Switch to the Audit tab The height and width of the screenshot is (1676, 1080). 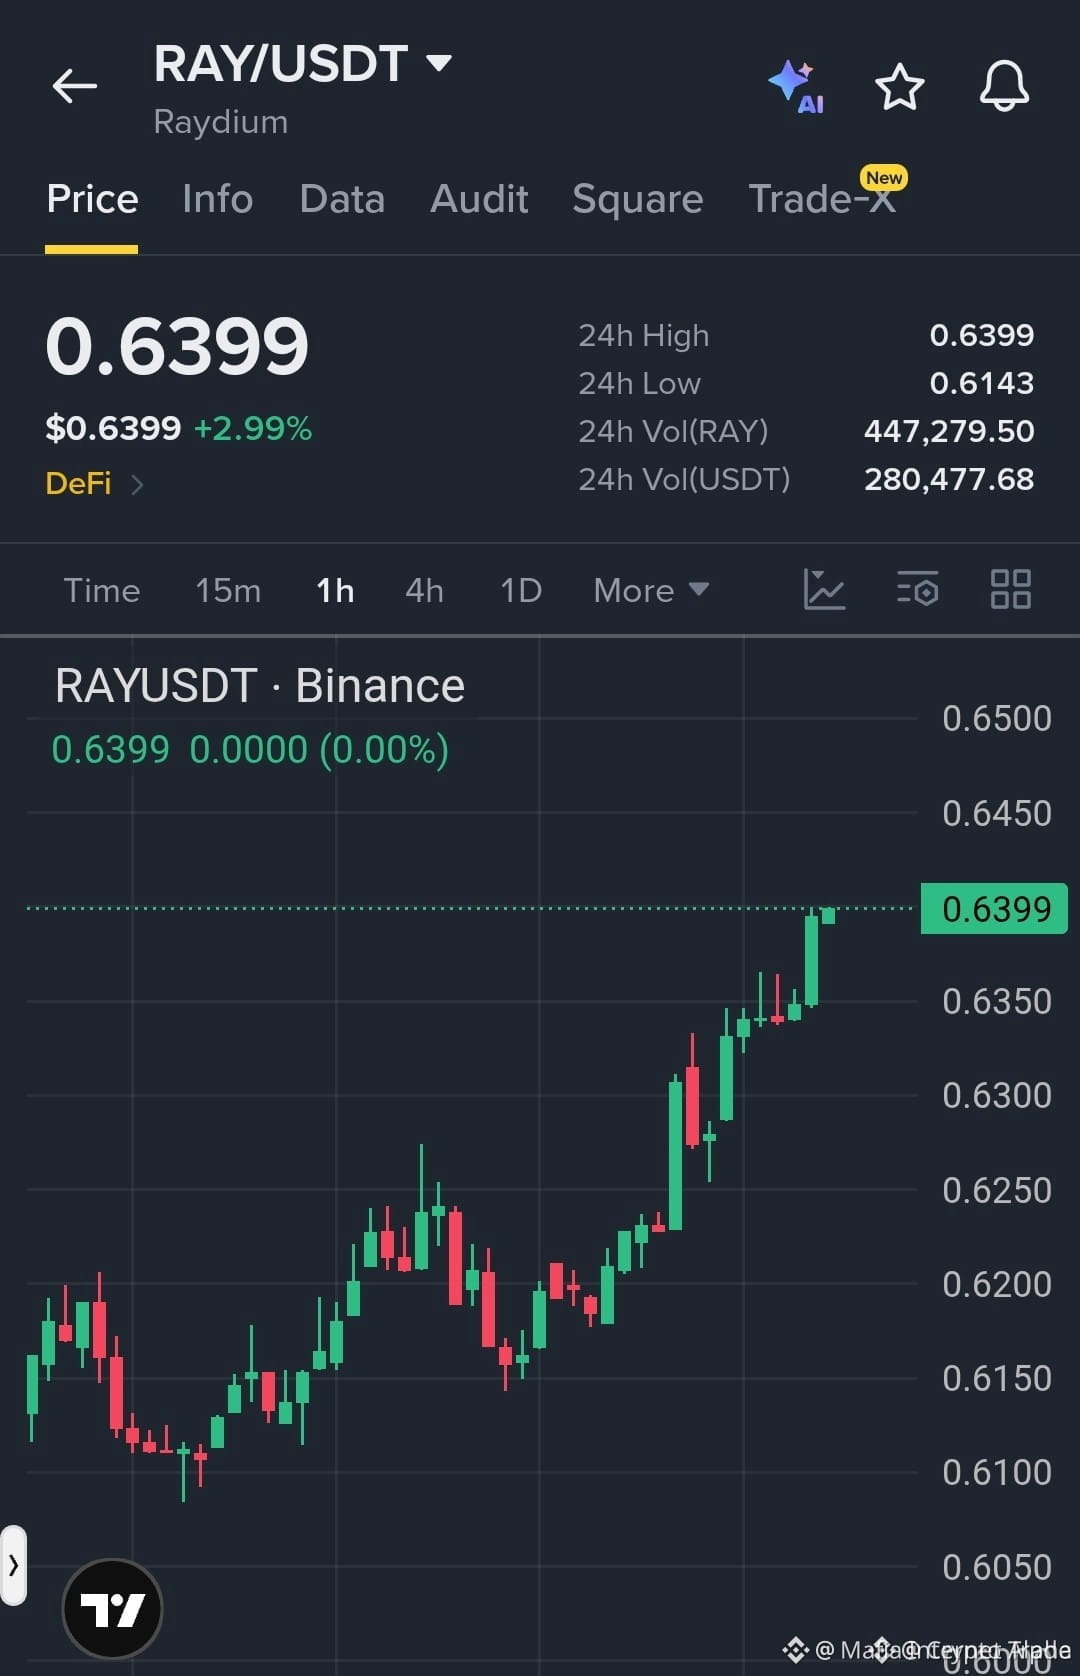tap(479, 199)
